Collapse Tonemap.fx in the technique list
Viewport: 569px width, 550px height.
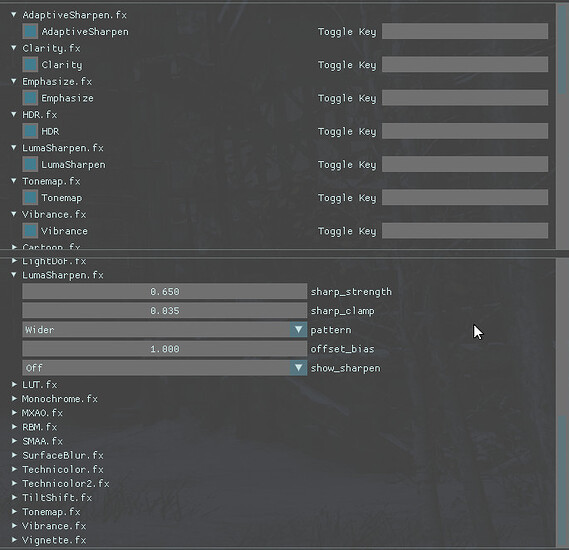click(14, 181)
